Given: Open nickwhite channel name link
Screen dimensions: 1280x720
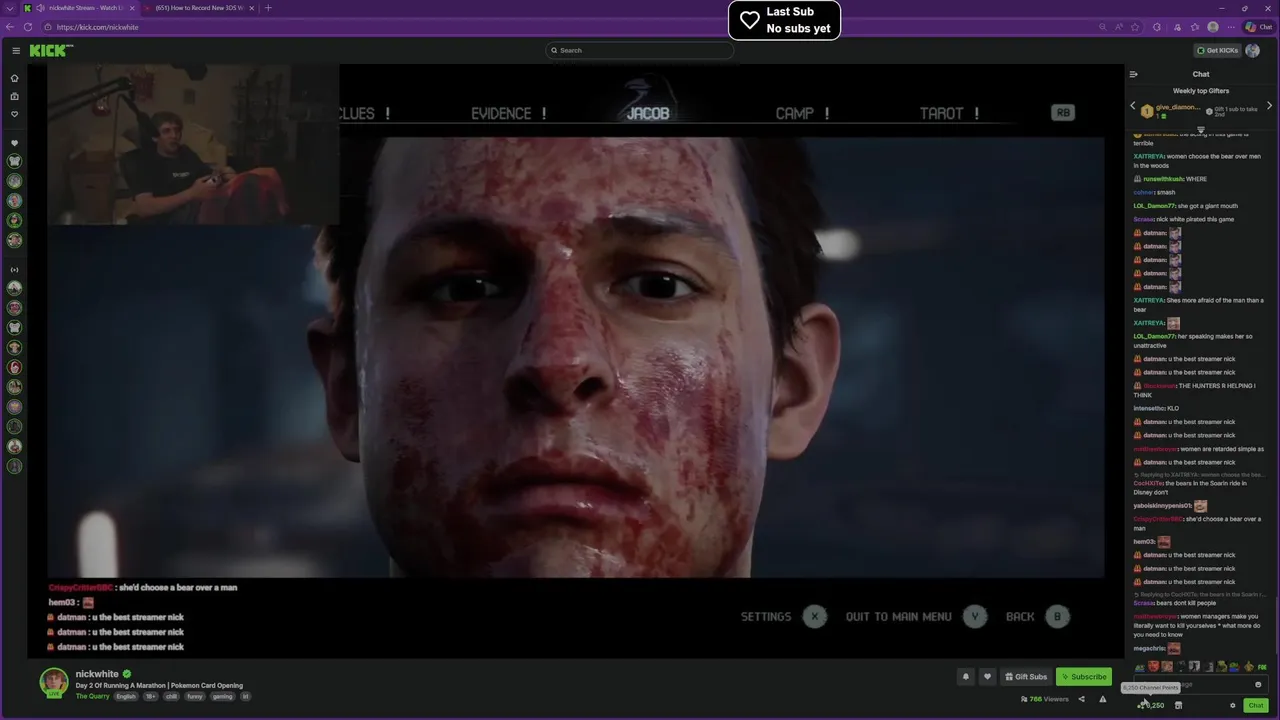Looking at the screenshot, I should (x=97, y=674).
